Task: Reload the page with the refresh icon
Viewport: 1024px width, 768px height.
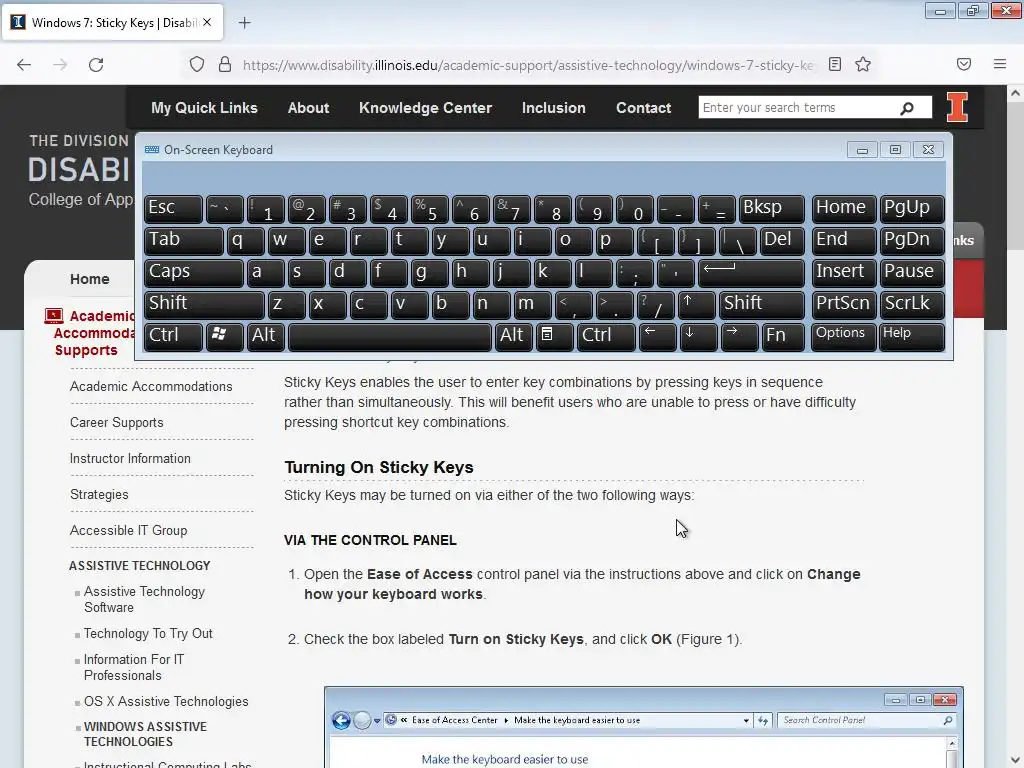Action: pyautogui.click(x=96, y=65)
